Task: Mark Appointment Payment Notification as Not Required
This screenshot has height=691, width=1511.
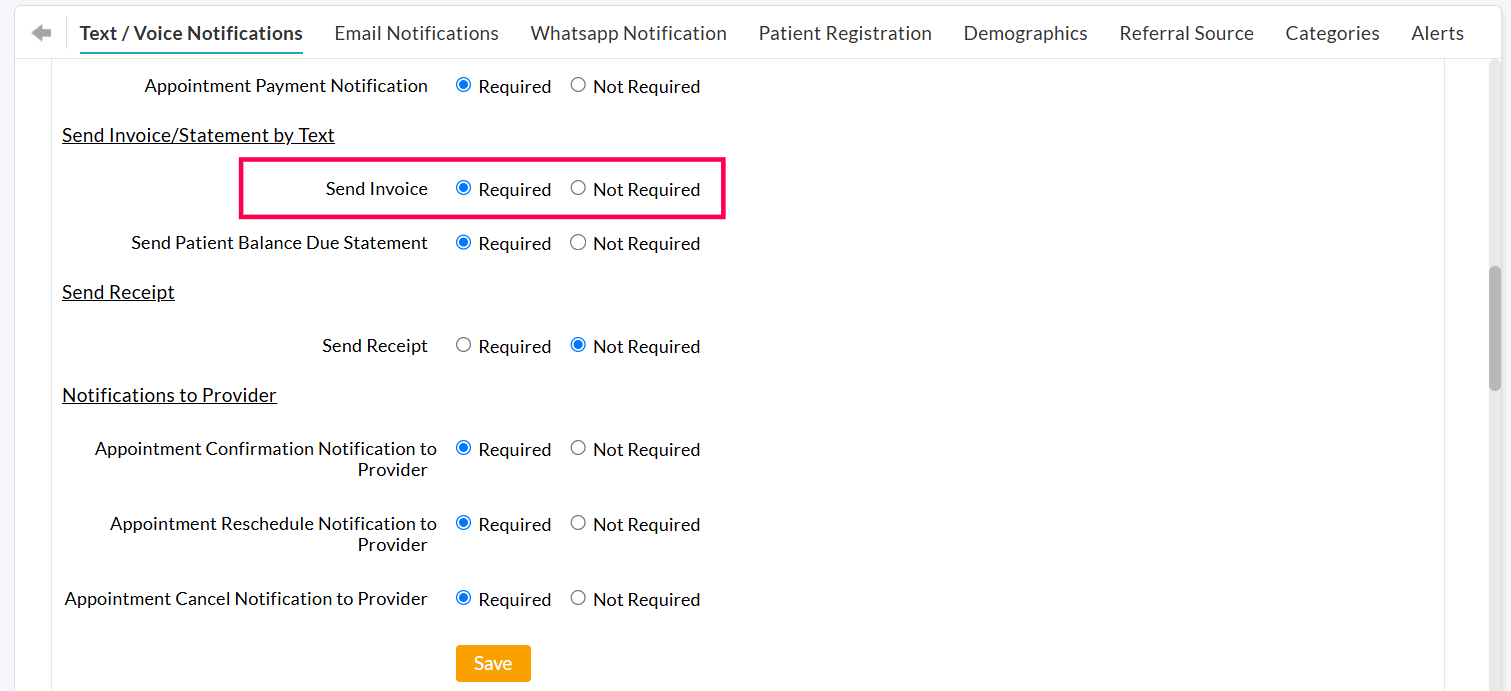Action: pyautogui.click(x=578, y=85)
